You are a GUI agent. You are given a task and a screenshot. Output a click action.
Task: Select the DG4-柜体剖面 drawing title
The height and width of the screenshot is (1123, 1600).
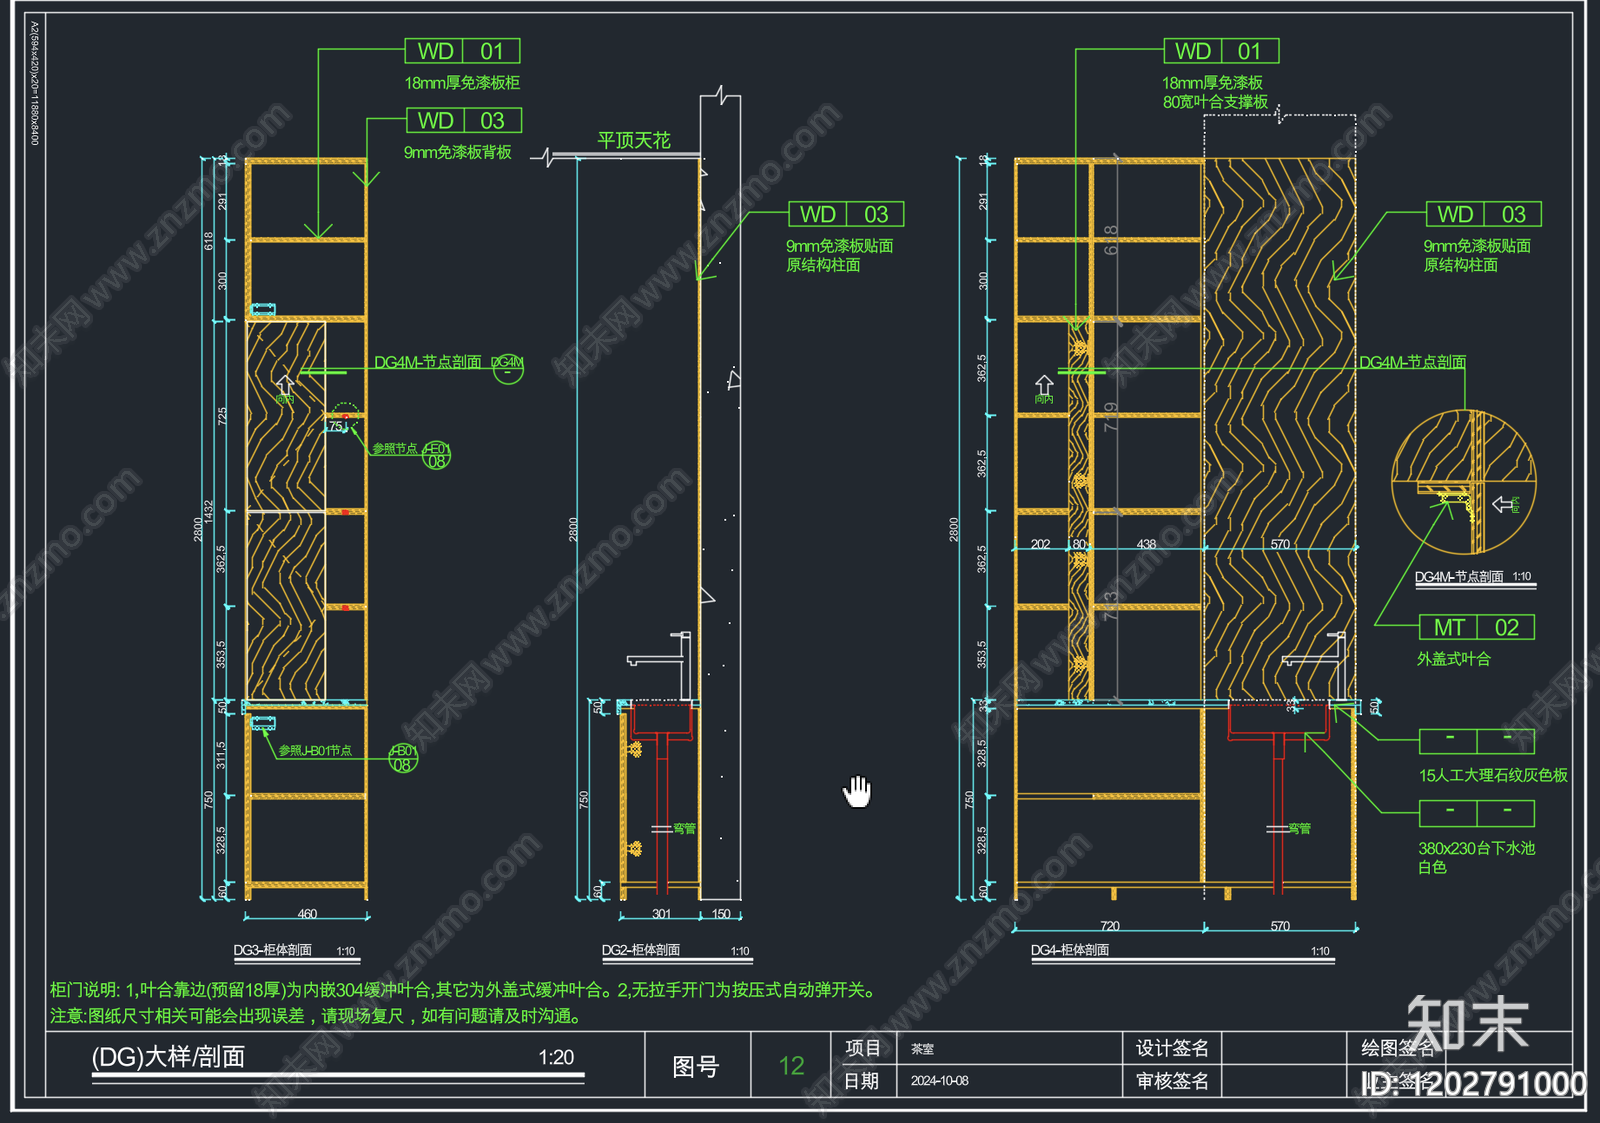1070,950
